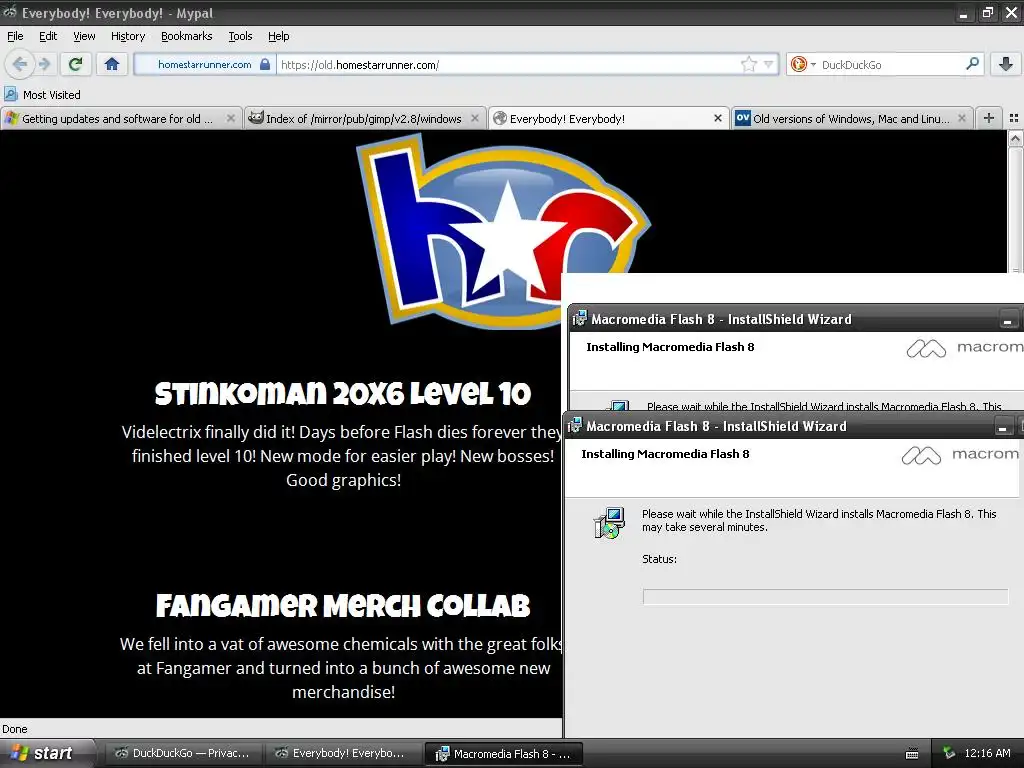Close the Old versions of Windows tab

click(961, 118)
